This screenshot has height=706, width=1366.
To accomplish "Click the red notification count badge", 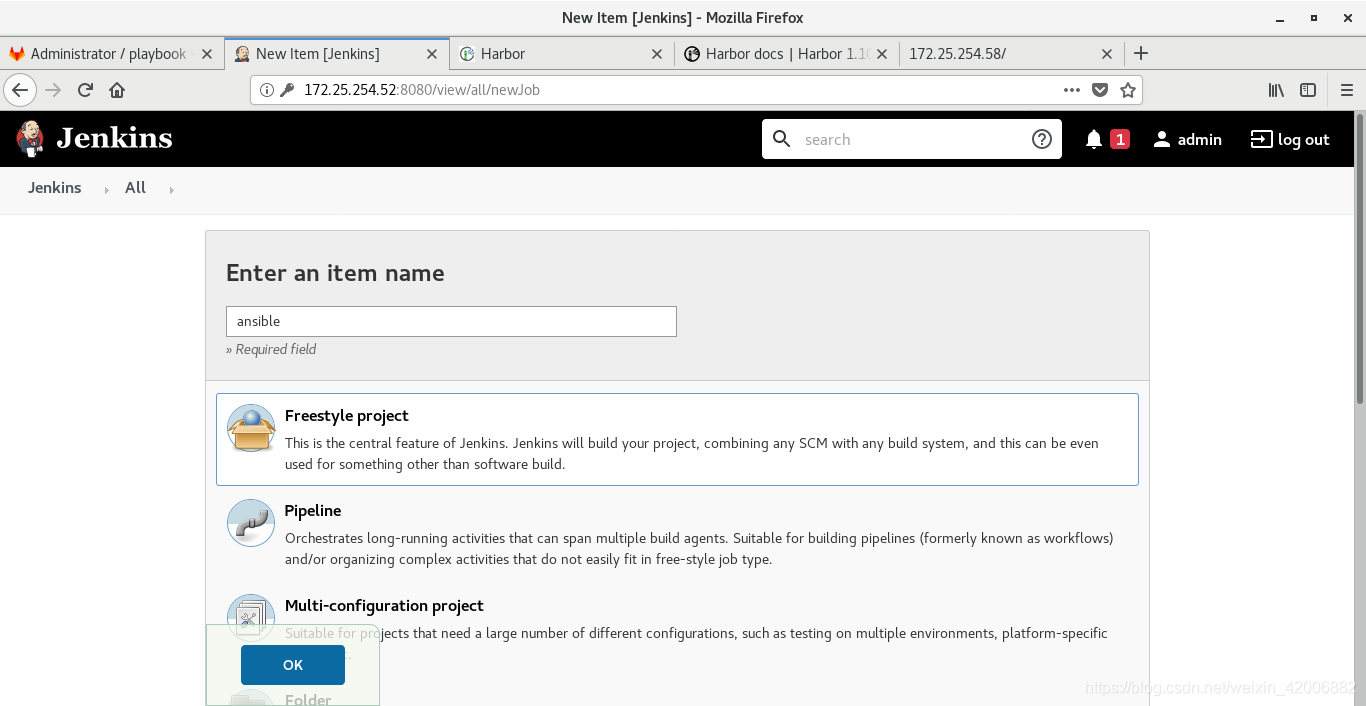I will point(1120,139).
